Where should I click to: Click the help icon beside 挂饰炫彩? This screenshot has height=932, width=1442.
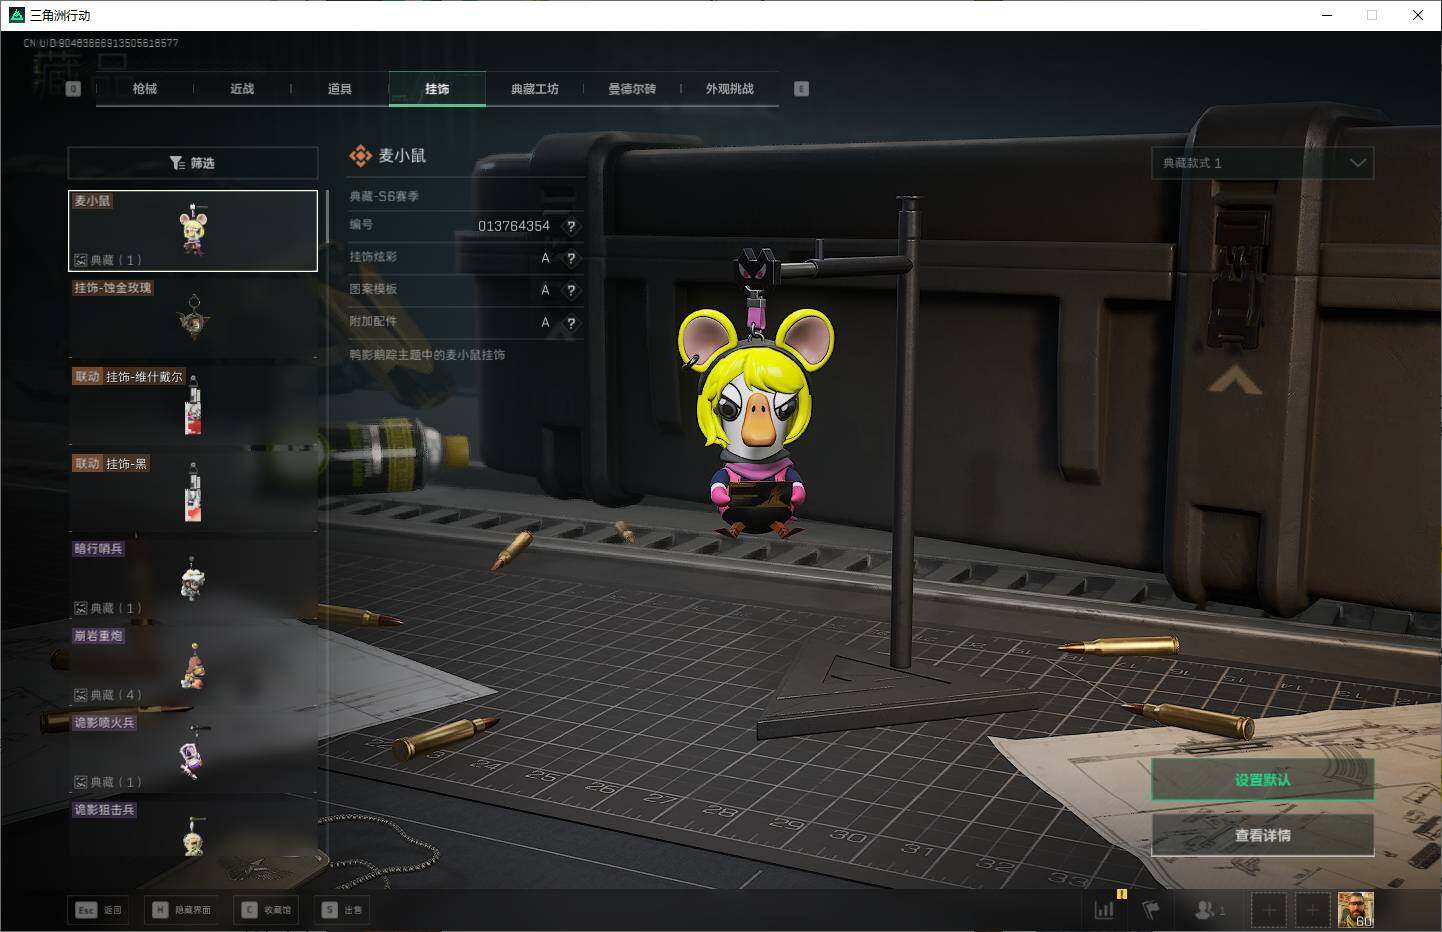[x=571, y=258]
